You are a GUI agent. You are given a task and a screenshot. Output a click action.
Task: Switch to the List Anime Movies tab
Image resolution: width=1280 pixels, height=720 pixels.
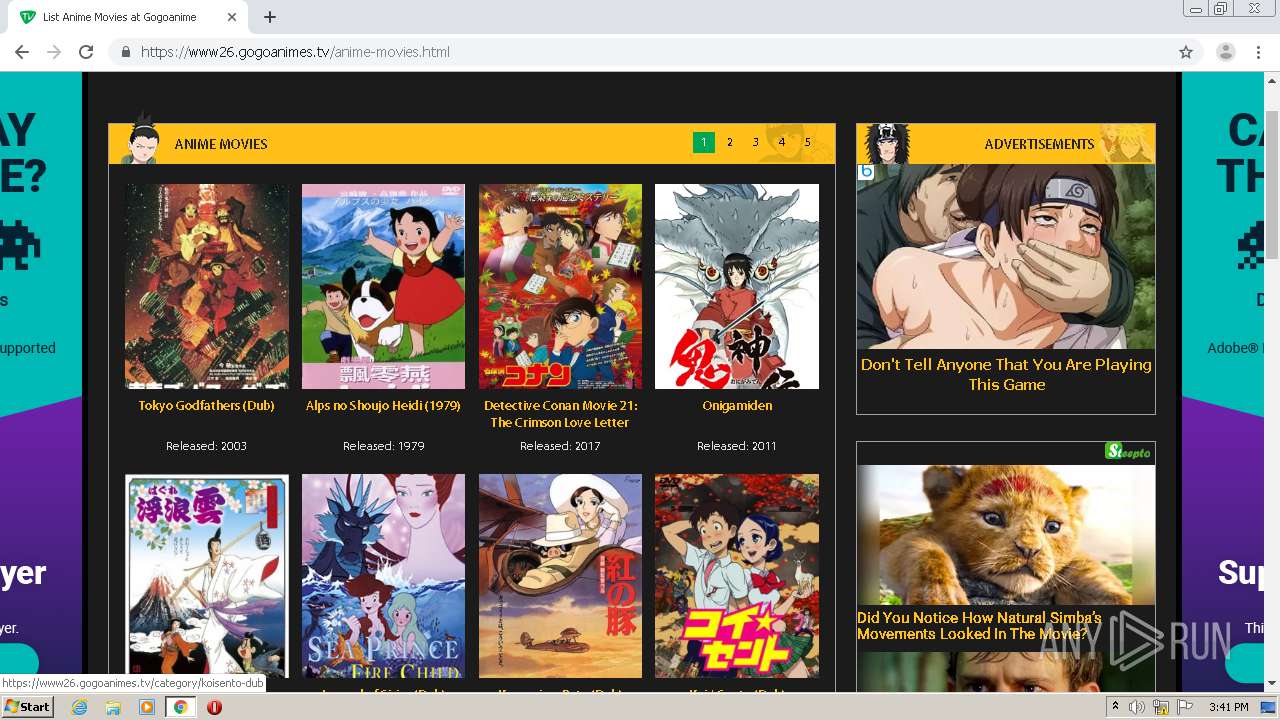point(128,17)
